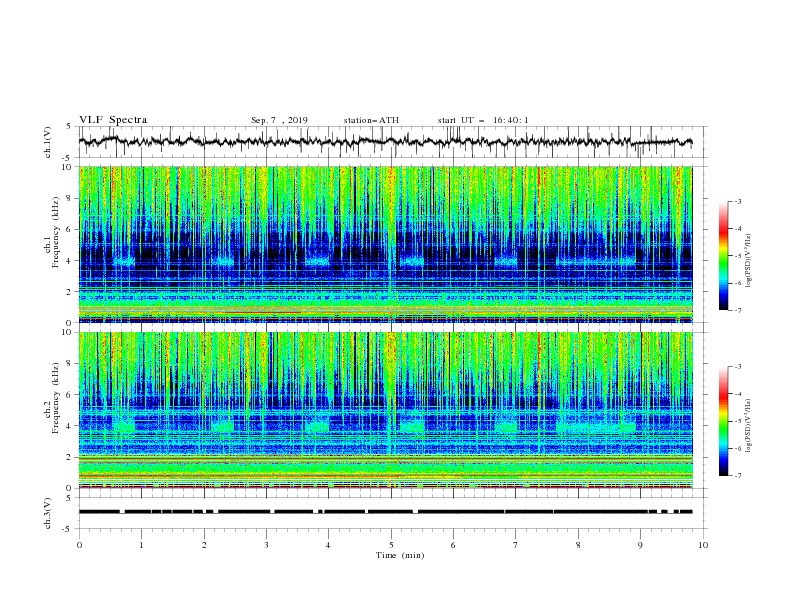
Task: Click the "Time (min)" axis label
Action: click(400, 555)
